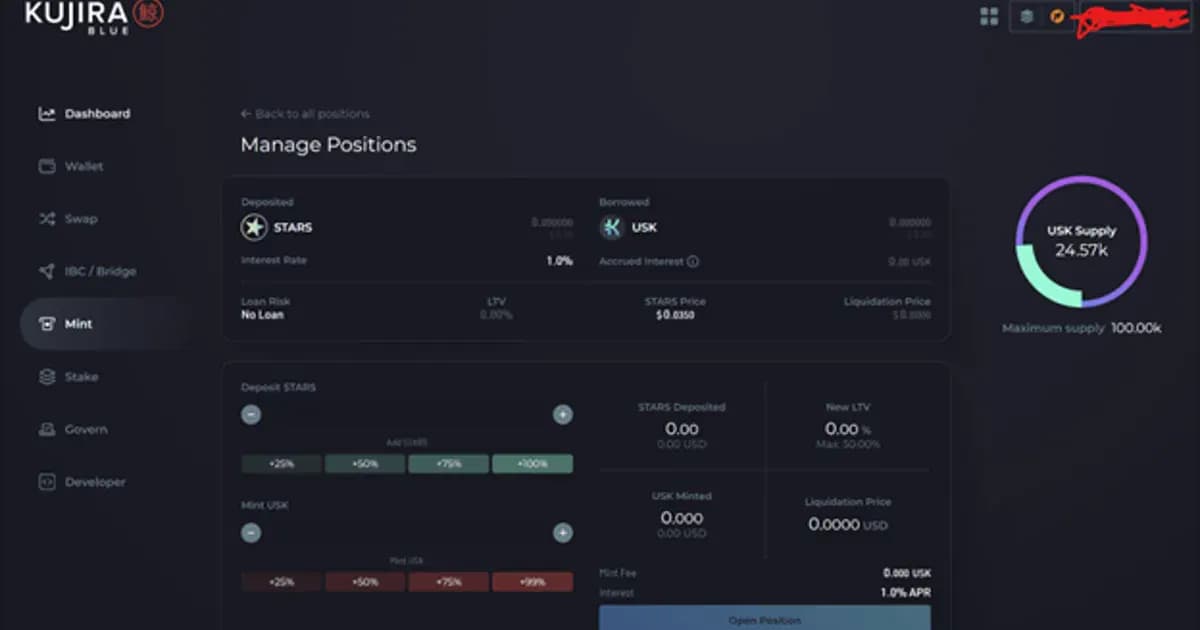Image resolution: width=1200 pixels, height=630 pixels.
Task: Click the New LTV 0.00 % value
Action: point(847,429)
